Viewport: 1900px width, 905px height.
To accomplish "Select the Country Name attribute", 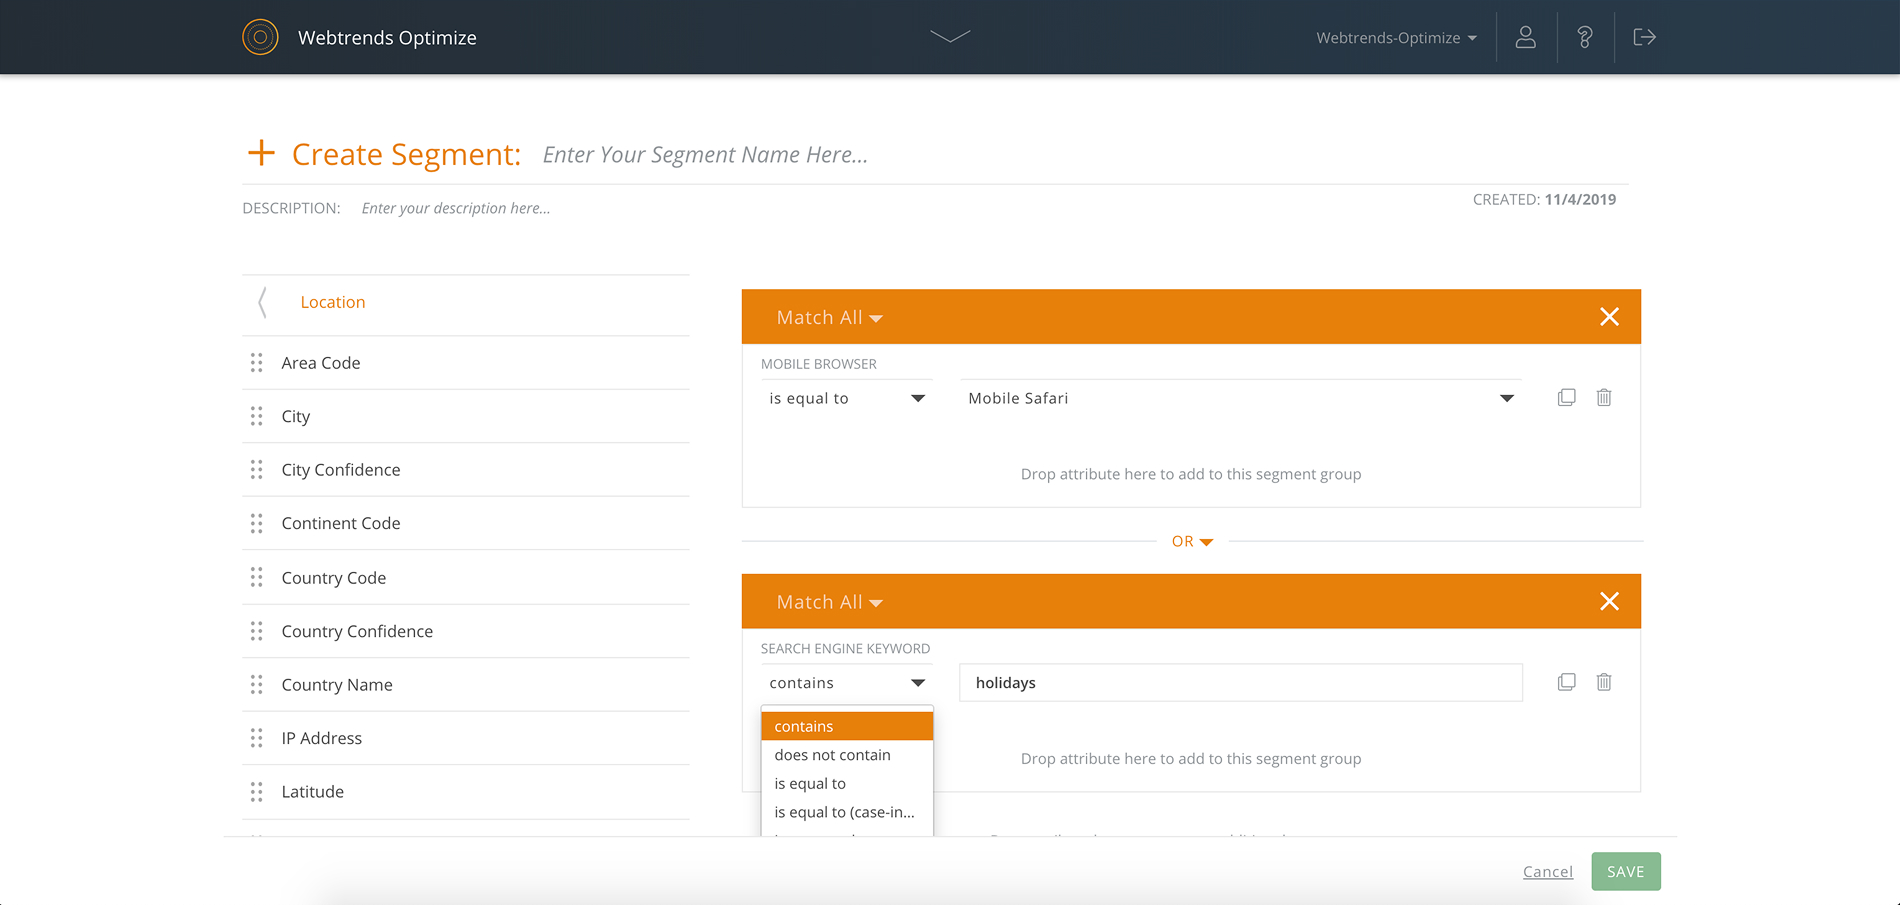I will click(337, 685).
